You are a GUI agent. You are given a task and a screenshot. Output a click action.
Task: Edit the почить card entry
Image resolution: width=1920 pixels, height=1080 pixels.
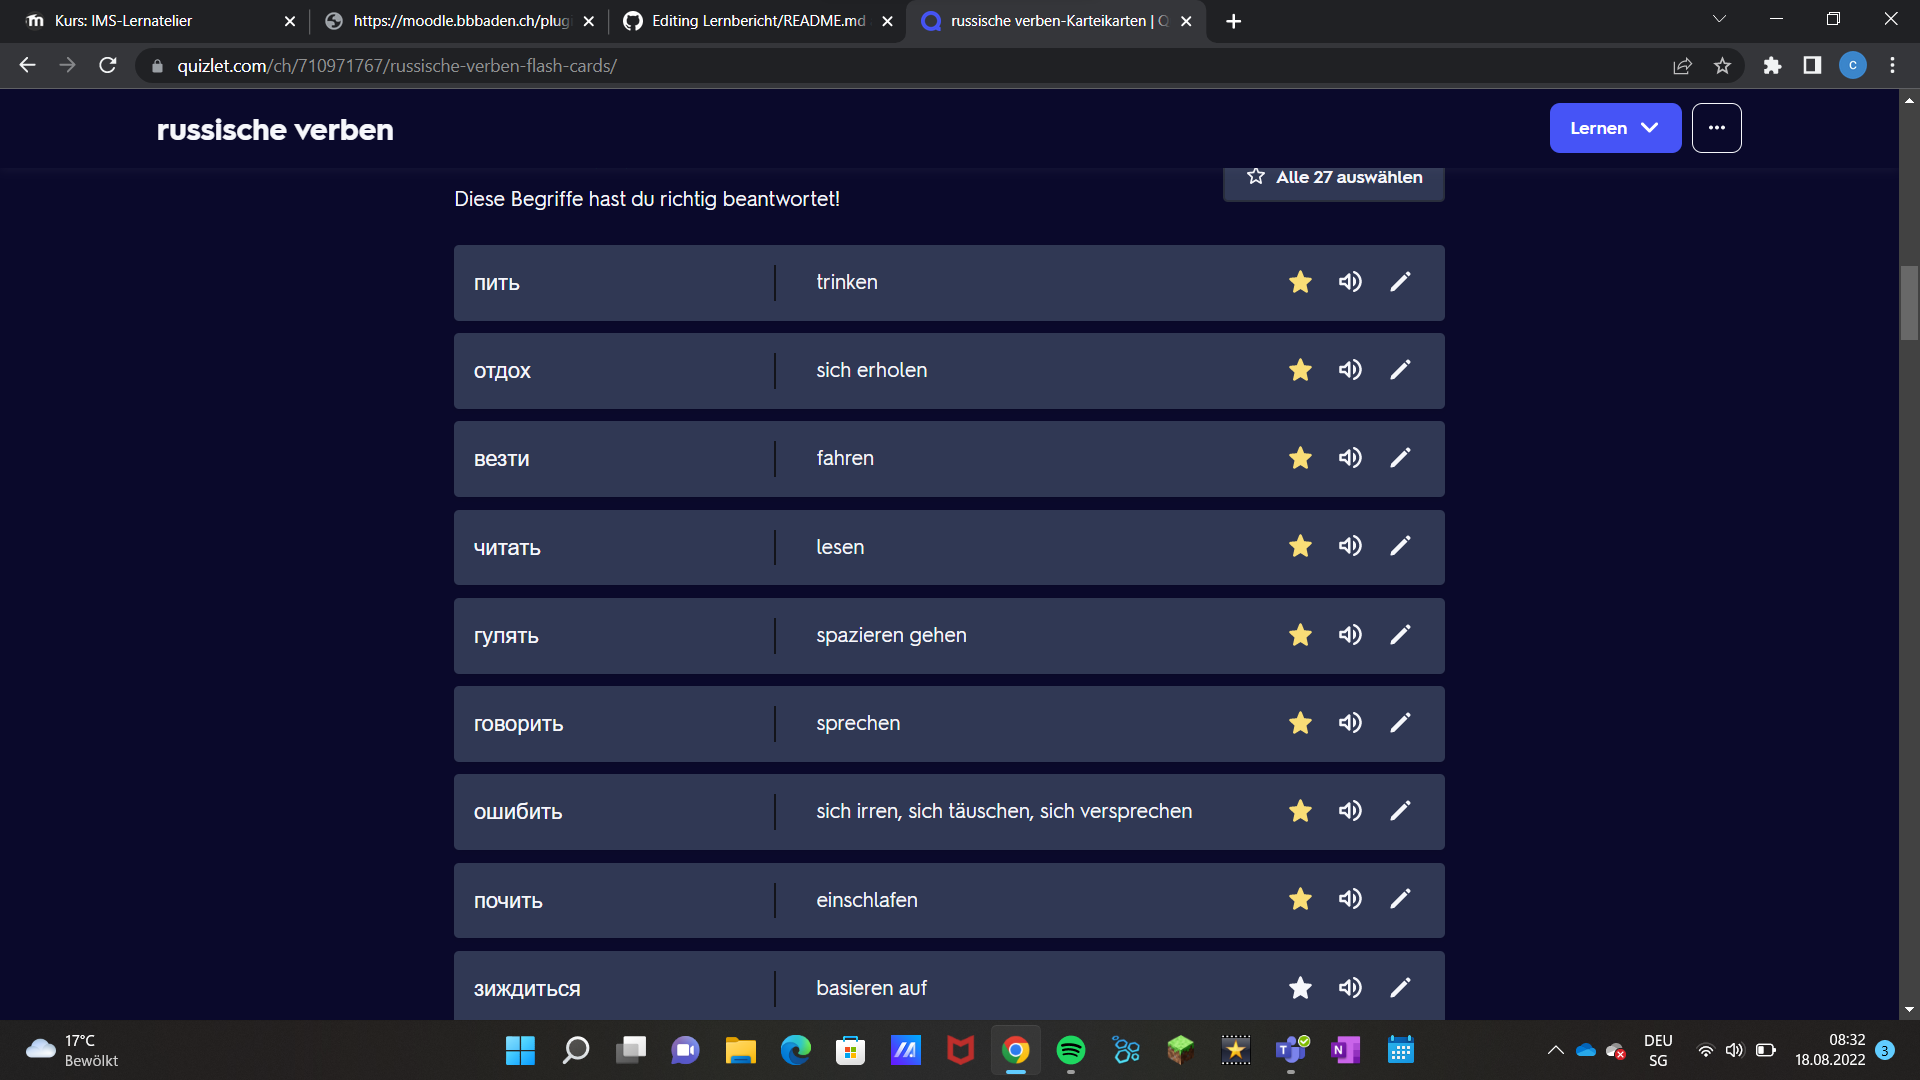pyautogui.click(x=1400, y=899)
